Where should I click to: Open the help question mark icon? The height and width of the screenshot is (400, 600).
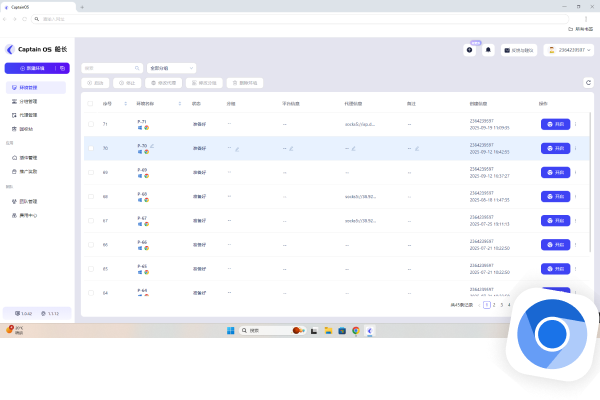(x=469, y=49)
